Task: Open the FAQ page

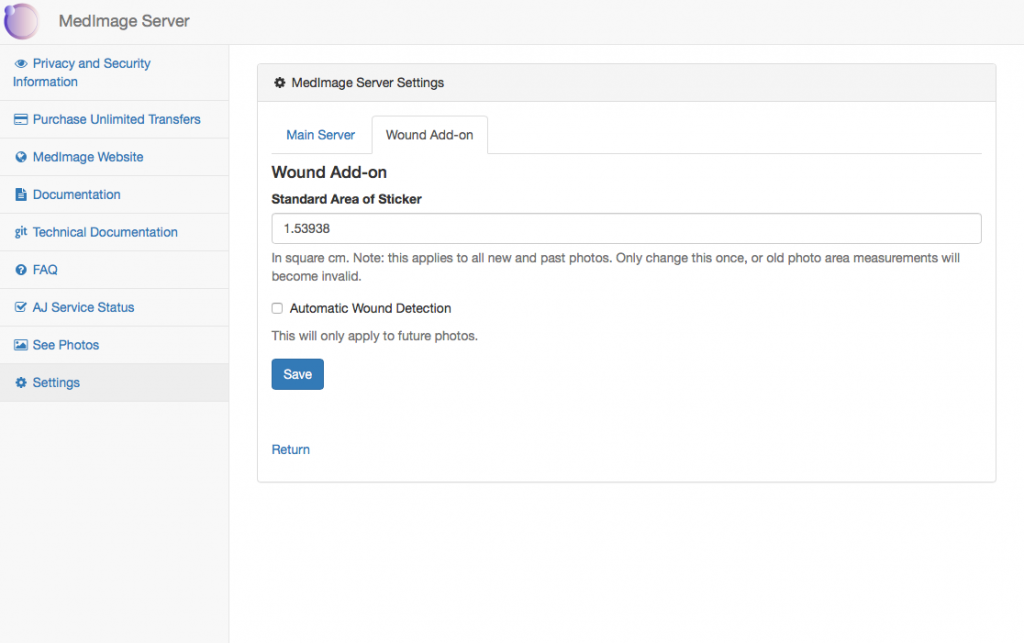Action: [x=45, y=269]
